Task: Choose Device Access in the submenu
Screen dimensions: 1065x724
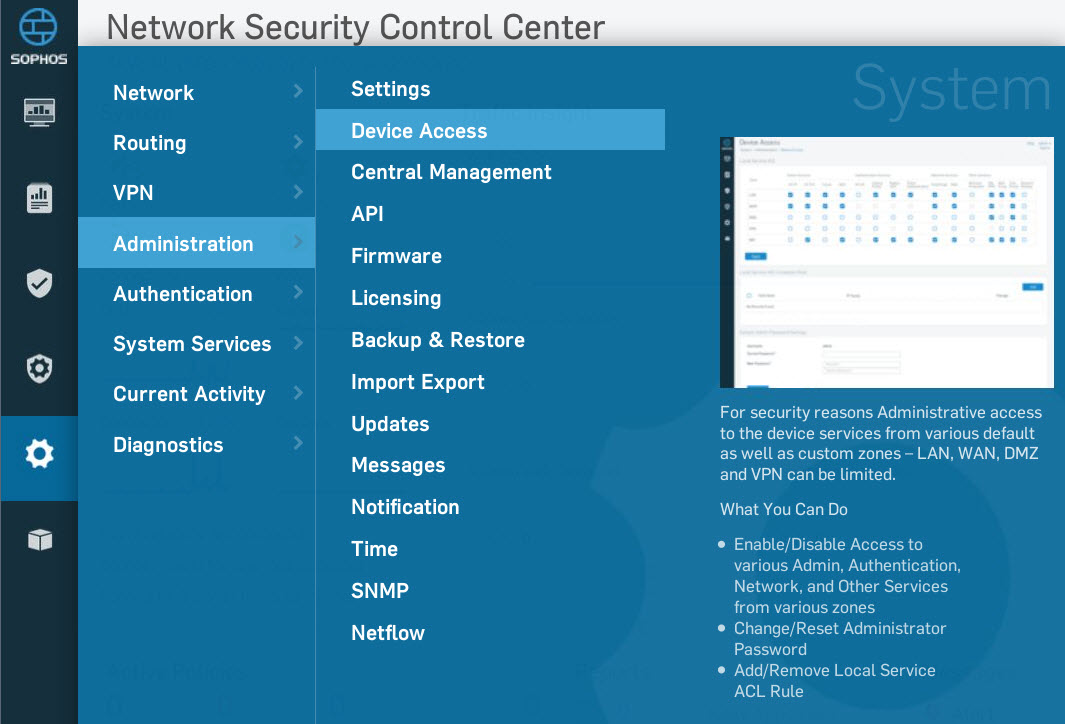Action: [x=419, y=131]
